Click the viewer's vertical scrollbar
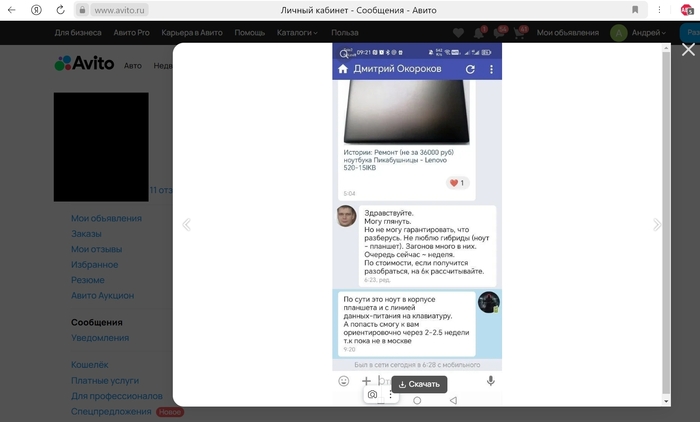 pos(666,223)
